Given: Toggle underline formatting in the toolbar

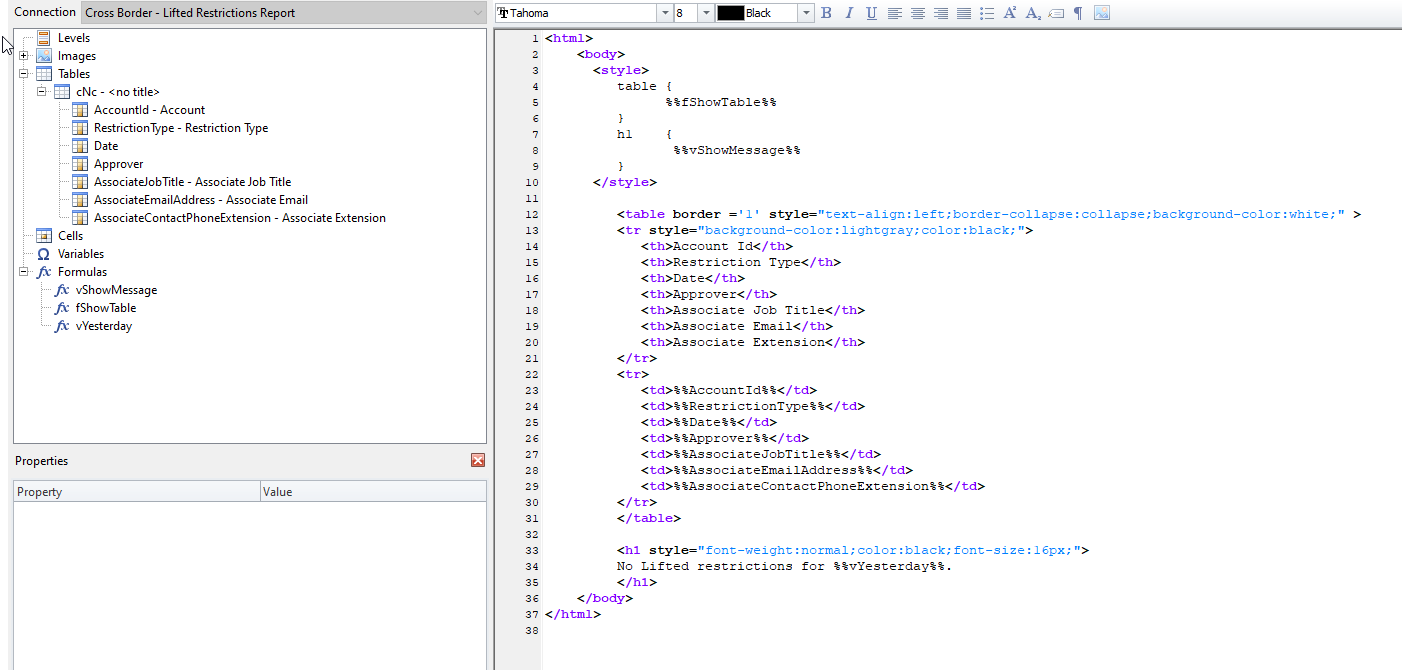Looking at the screenshot, I should pyautogui.click(x=871, y=13).
